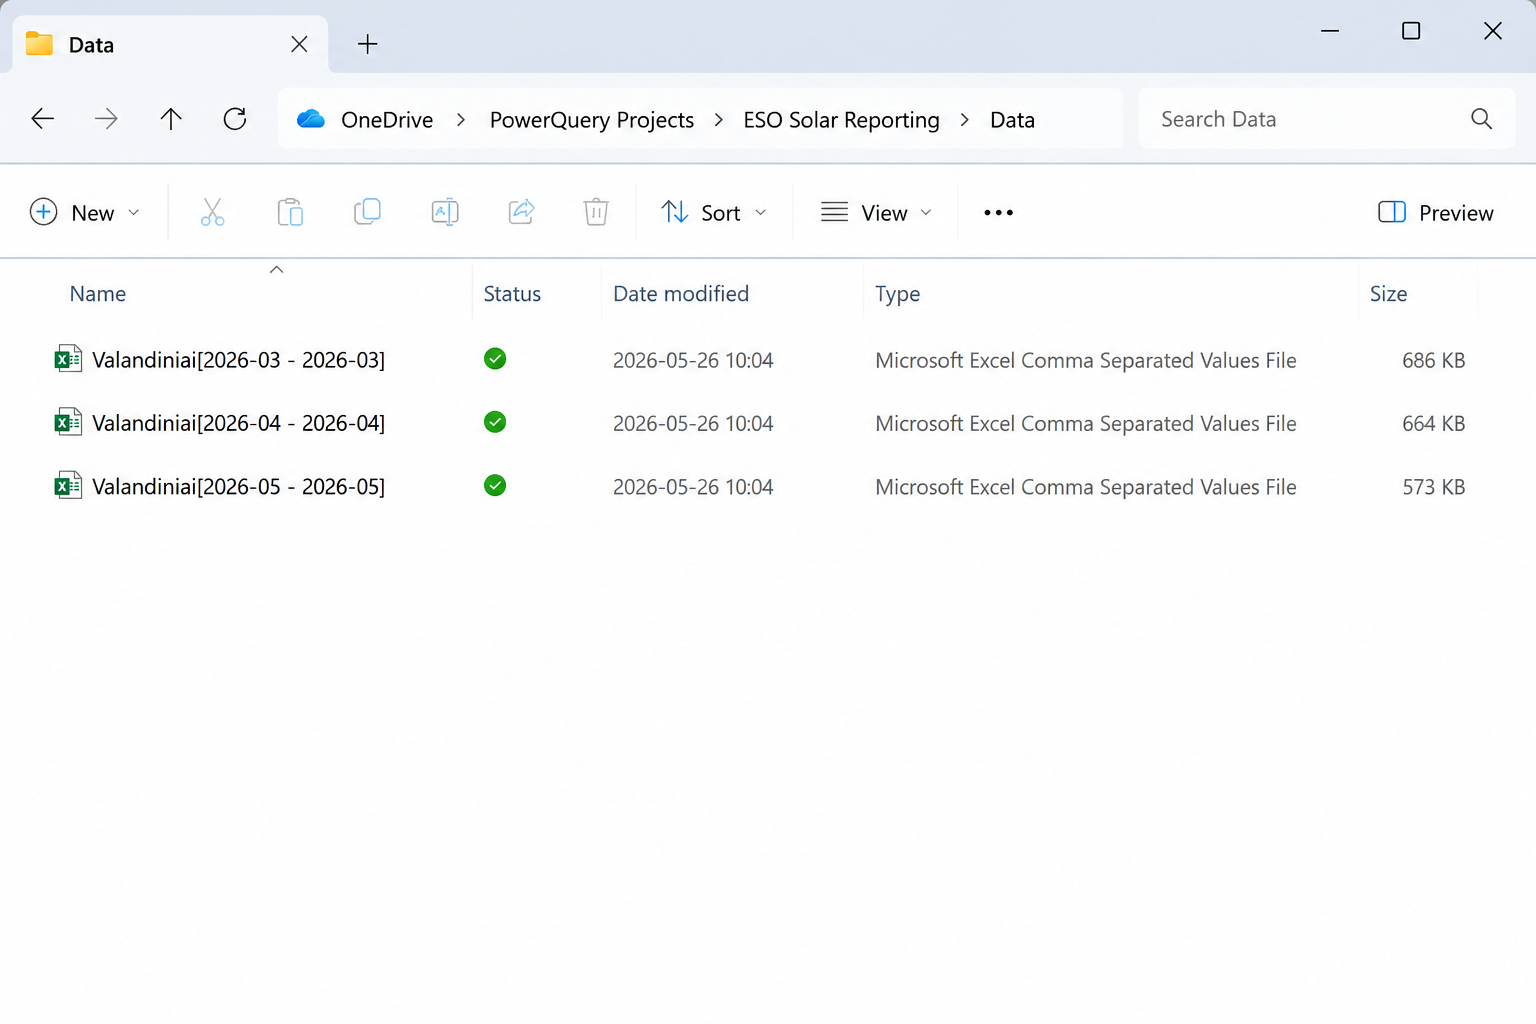Navigate up one folder level
1536x1024 pixels.
click(171, 119)
